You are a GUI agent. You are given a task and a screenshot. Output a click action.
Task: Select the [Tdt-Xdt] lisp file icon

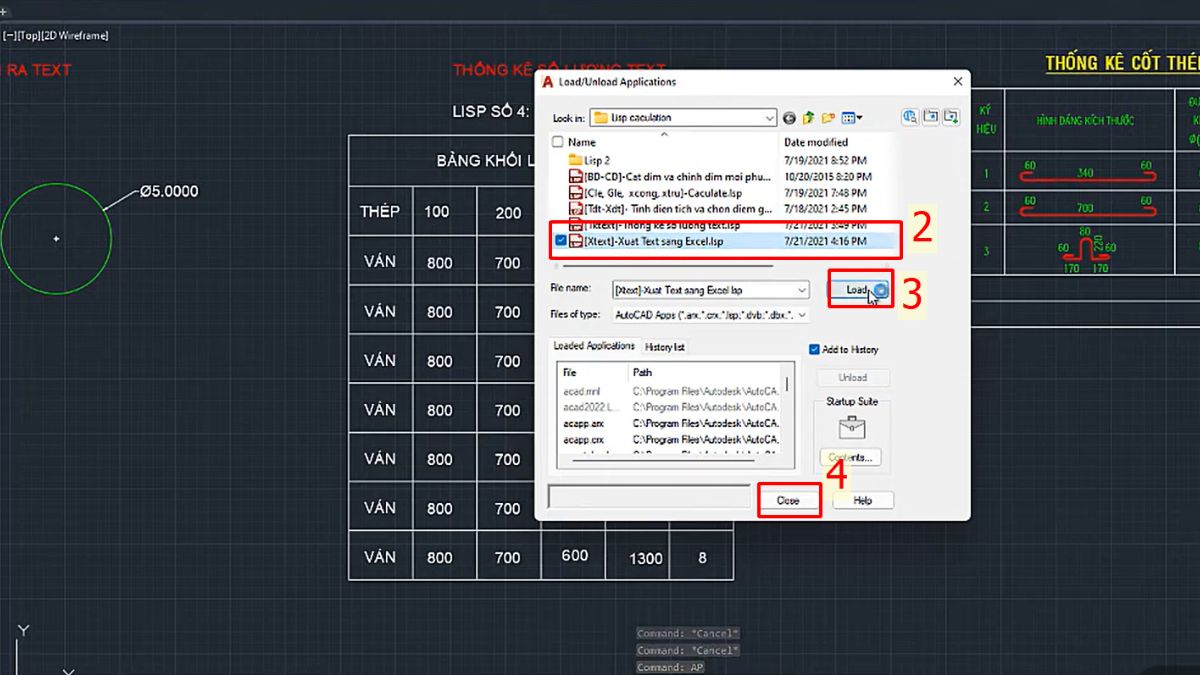point(575,209)
